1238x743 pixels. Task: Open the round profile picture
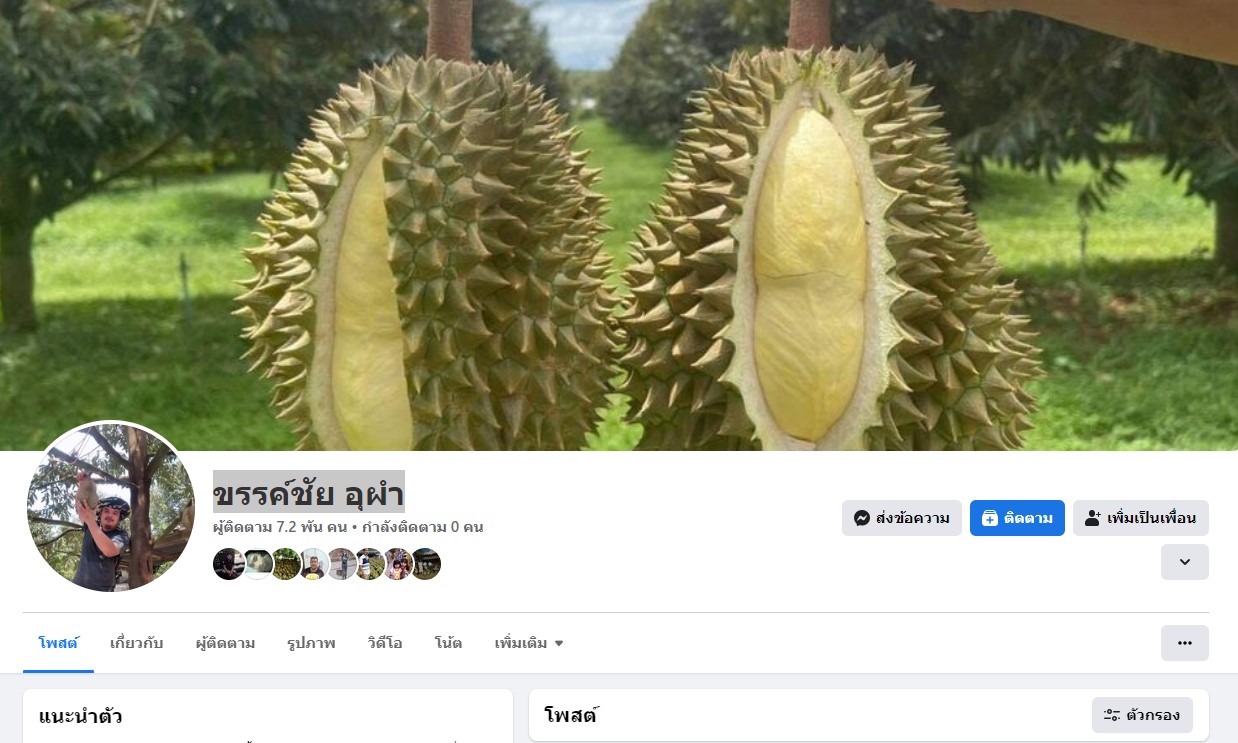(x=110, y=507)
